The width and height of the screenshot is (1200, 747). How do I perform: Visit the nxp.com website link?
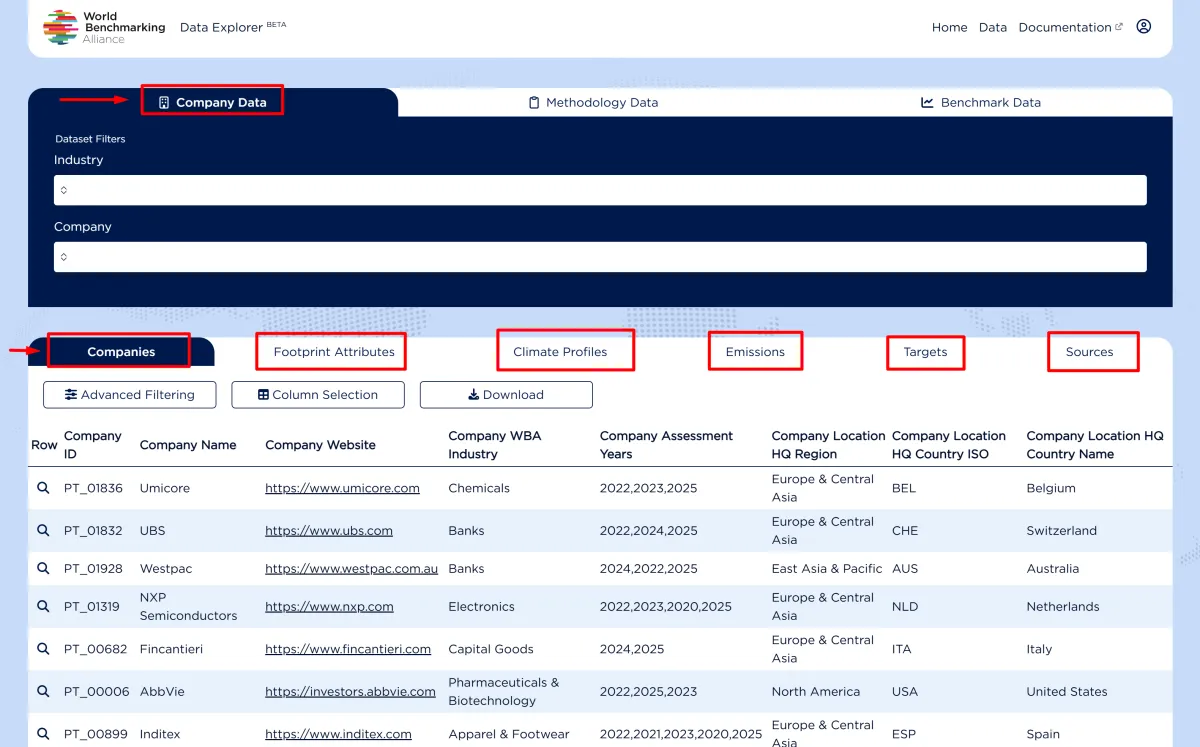click(329, 606)
